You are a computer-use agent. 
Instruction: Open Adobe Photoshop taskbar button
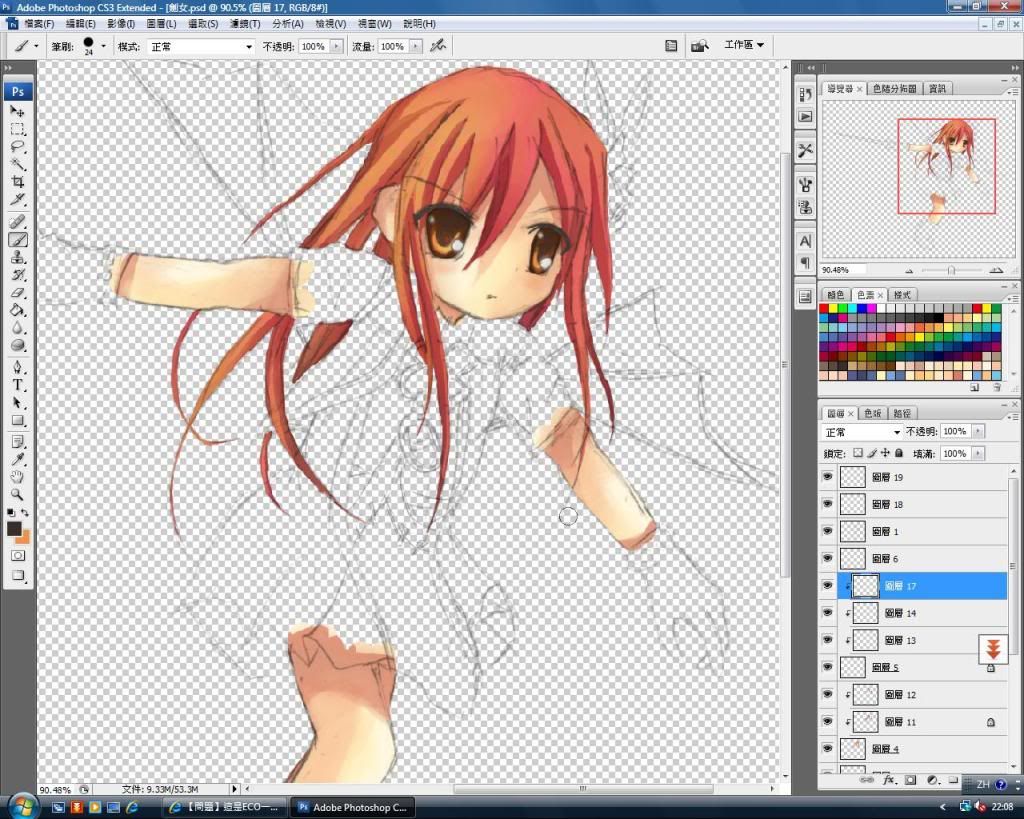pos(353,807)
